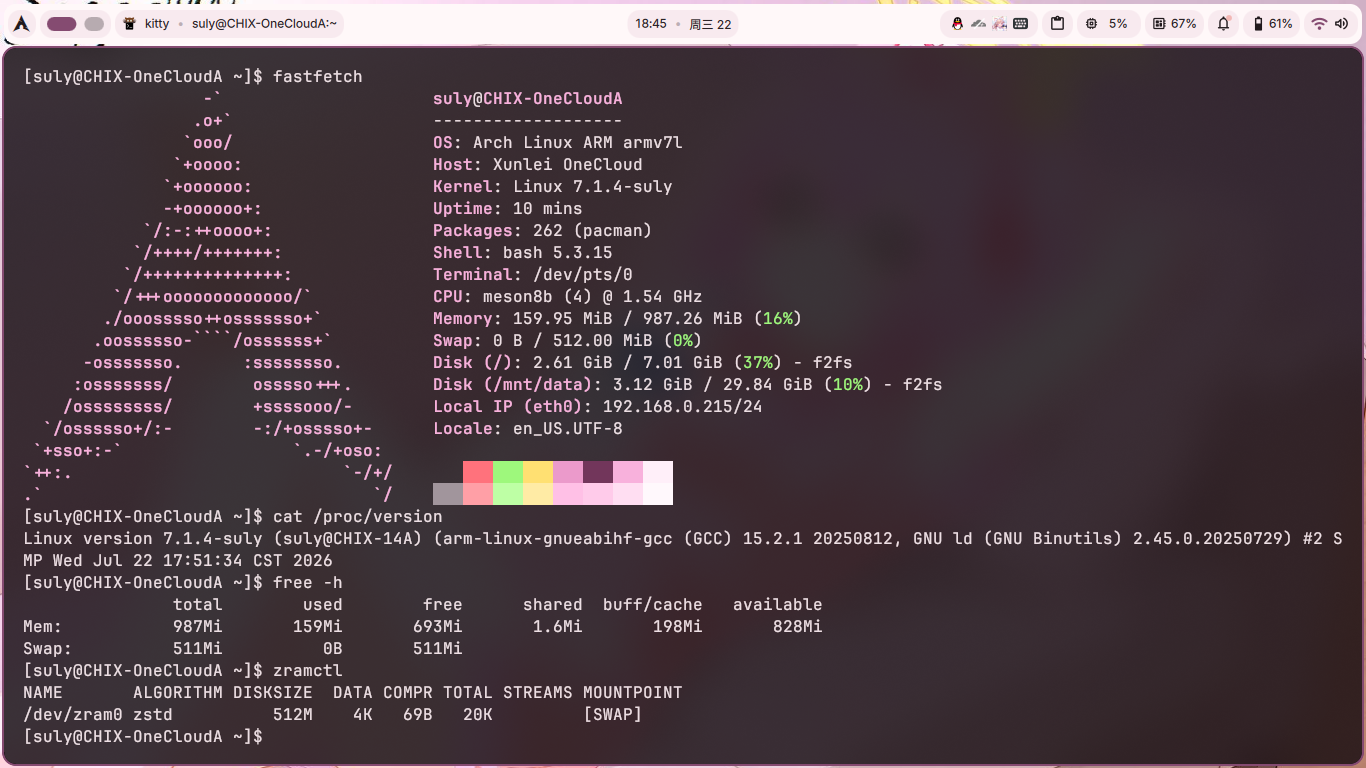Switch to the inactive gray workspace pill

click(x=94, y=24)
